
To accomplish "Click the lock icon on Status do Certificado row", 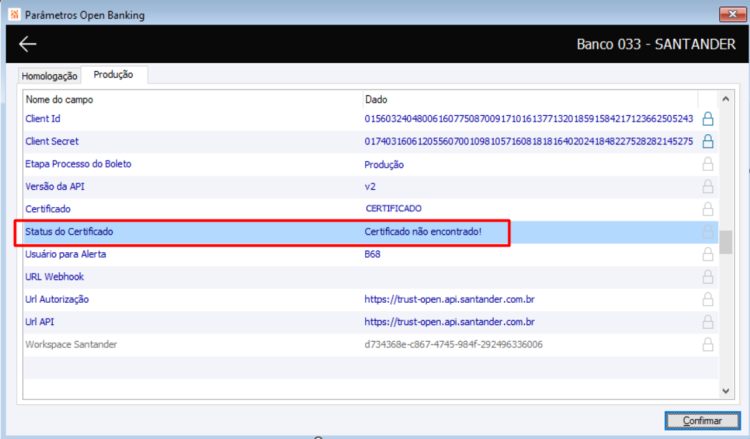I will [707, 232].
